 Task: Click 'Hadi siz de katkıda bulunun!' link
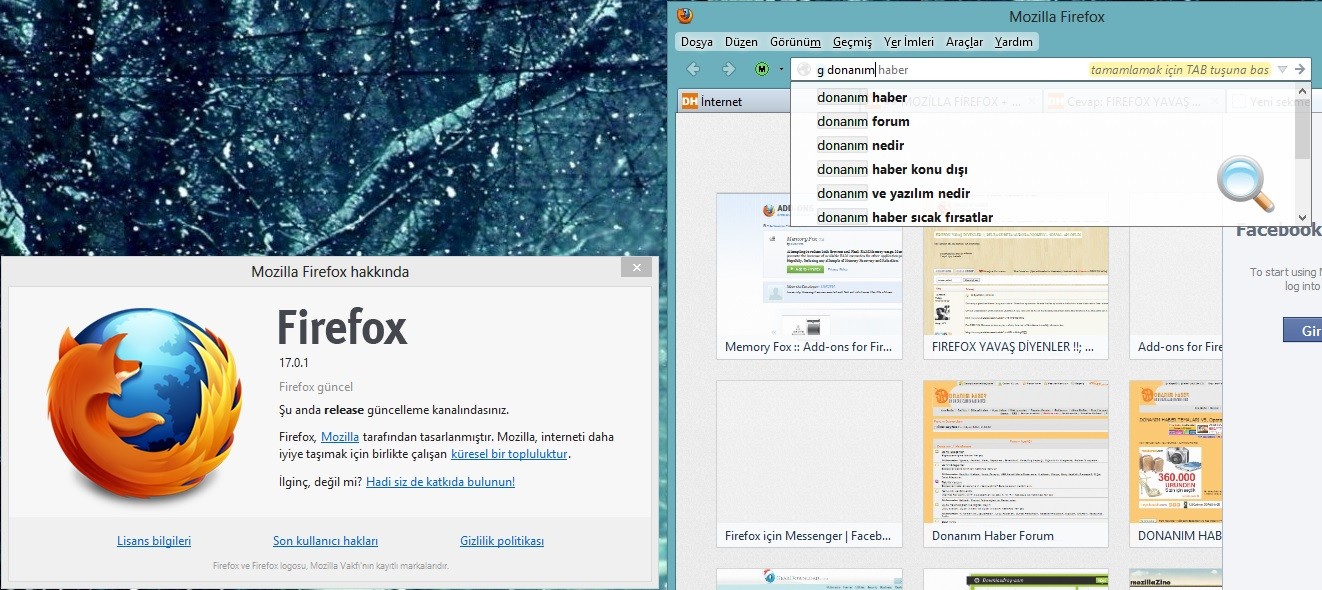click(440, 482)
